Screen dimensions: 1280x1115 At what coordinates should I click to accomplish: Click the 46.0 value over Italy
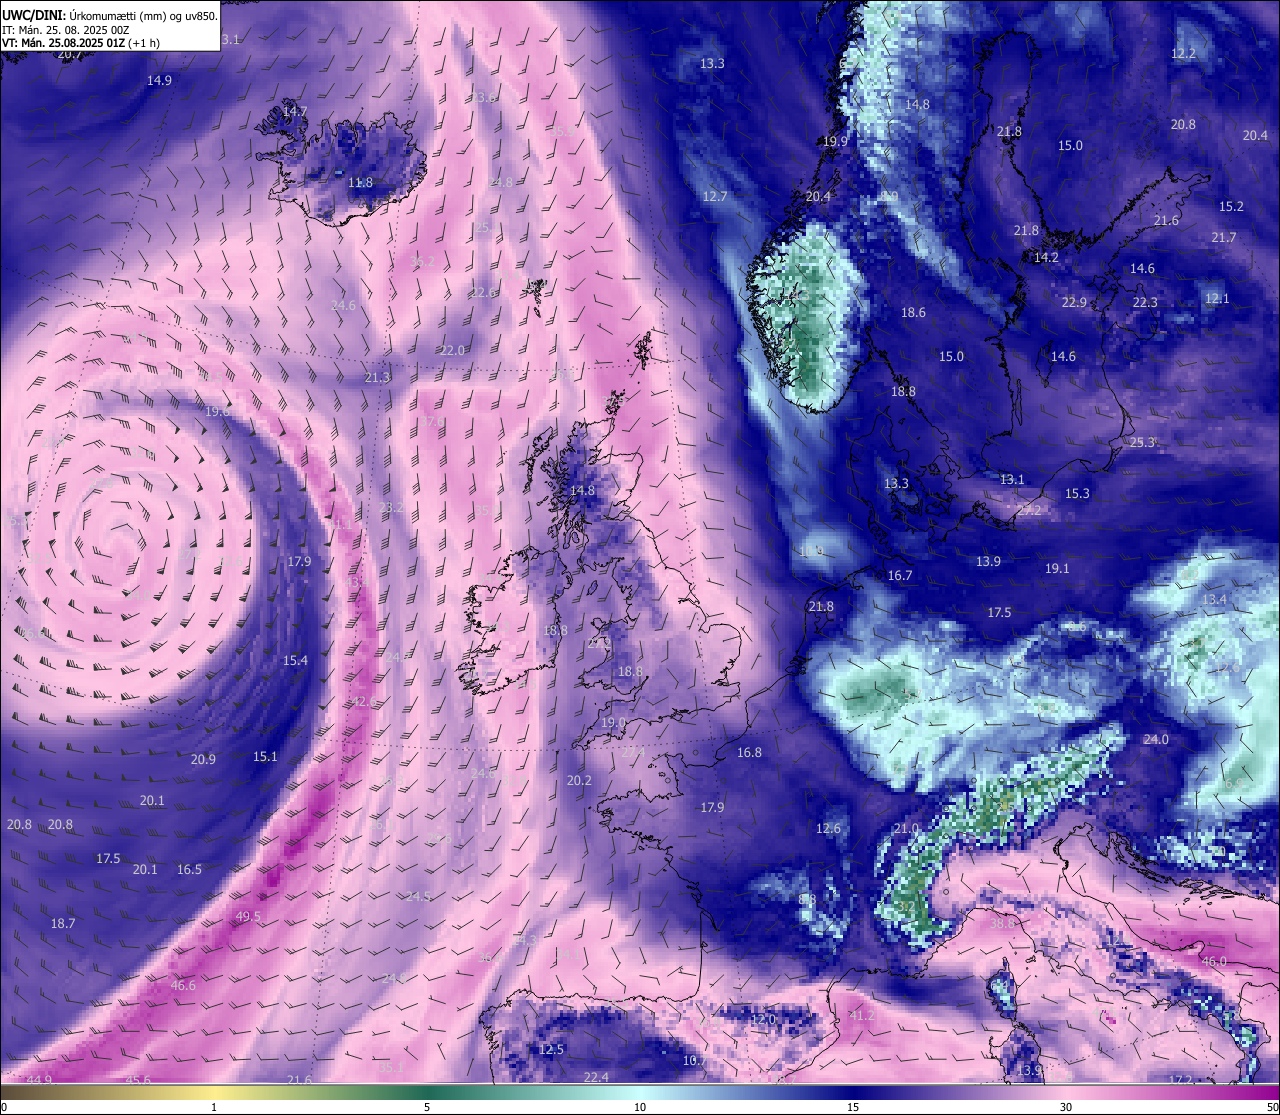1214,962
